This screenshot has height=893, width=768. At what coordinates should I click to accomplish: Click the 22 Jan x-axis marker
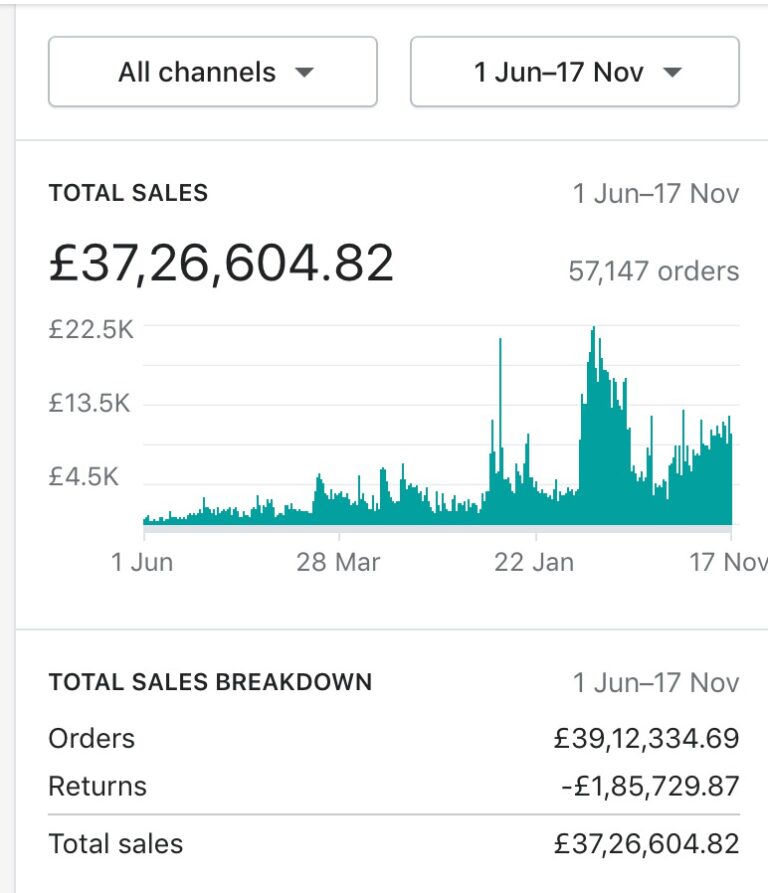pos(534,561)
